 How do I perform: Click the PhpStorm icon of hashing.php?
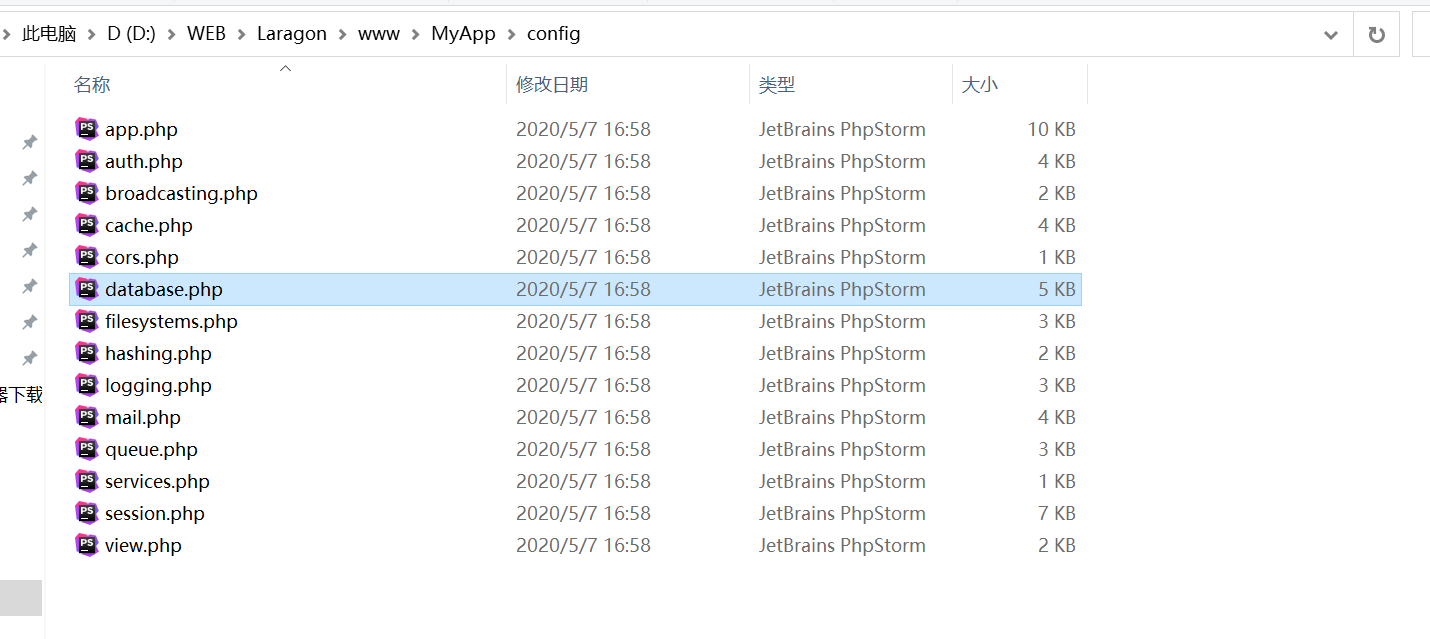click(87, 352)
